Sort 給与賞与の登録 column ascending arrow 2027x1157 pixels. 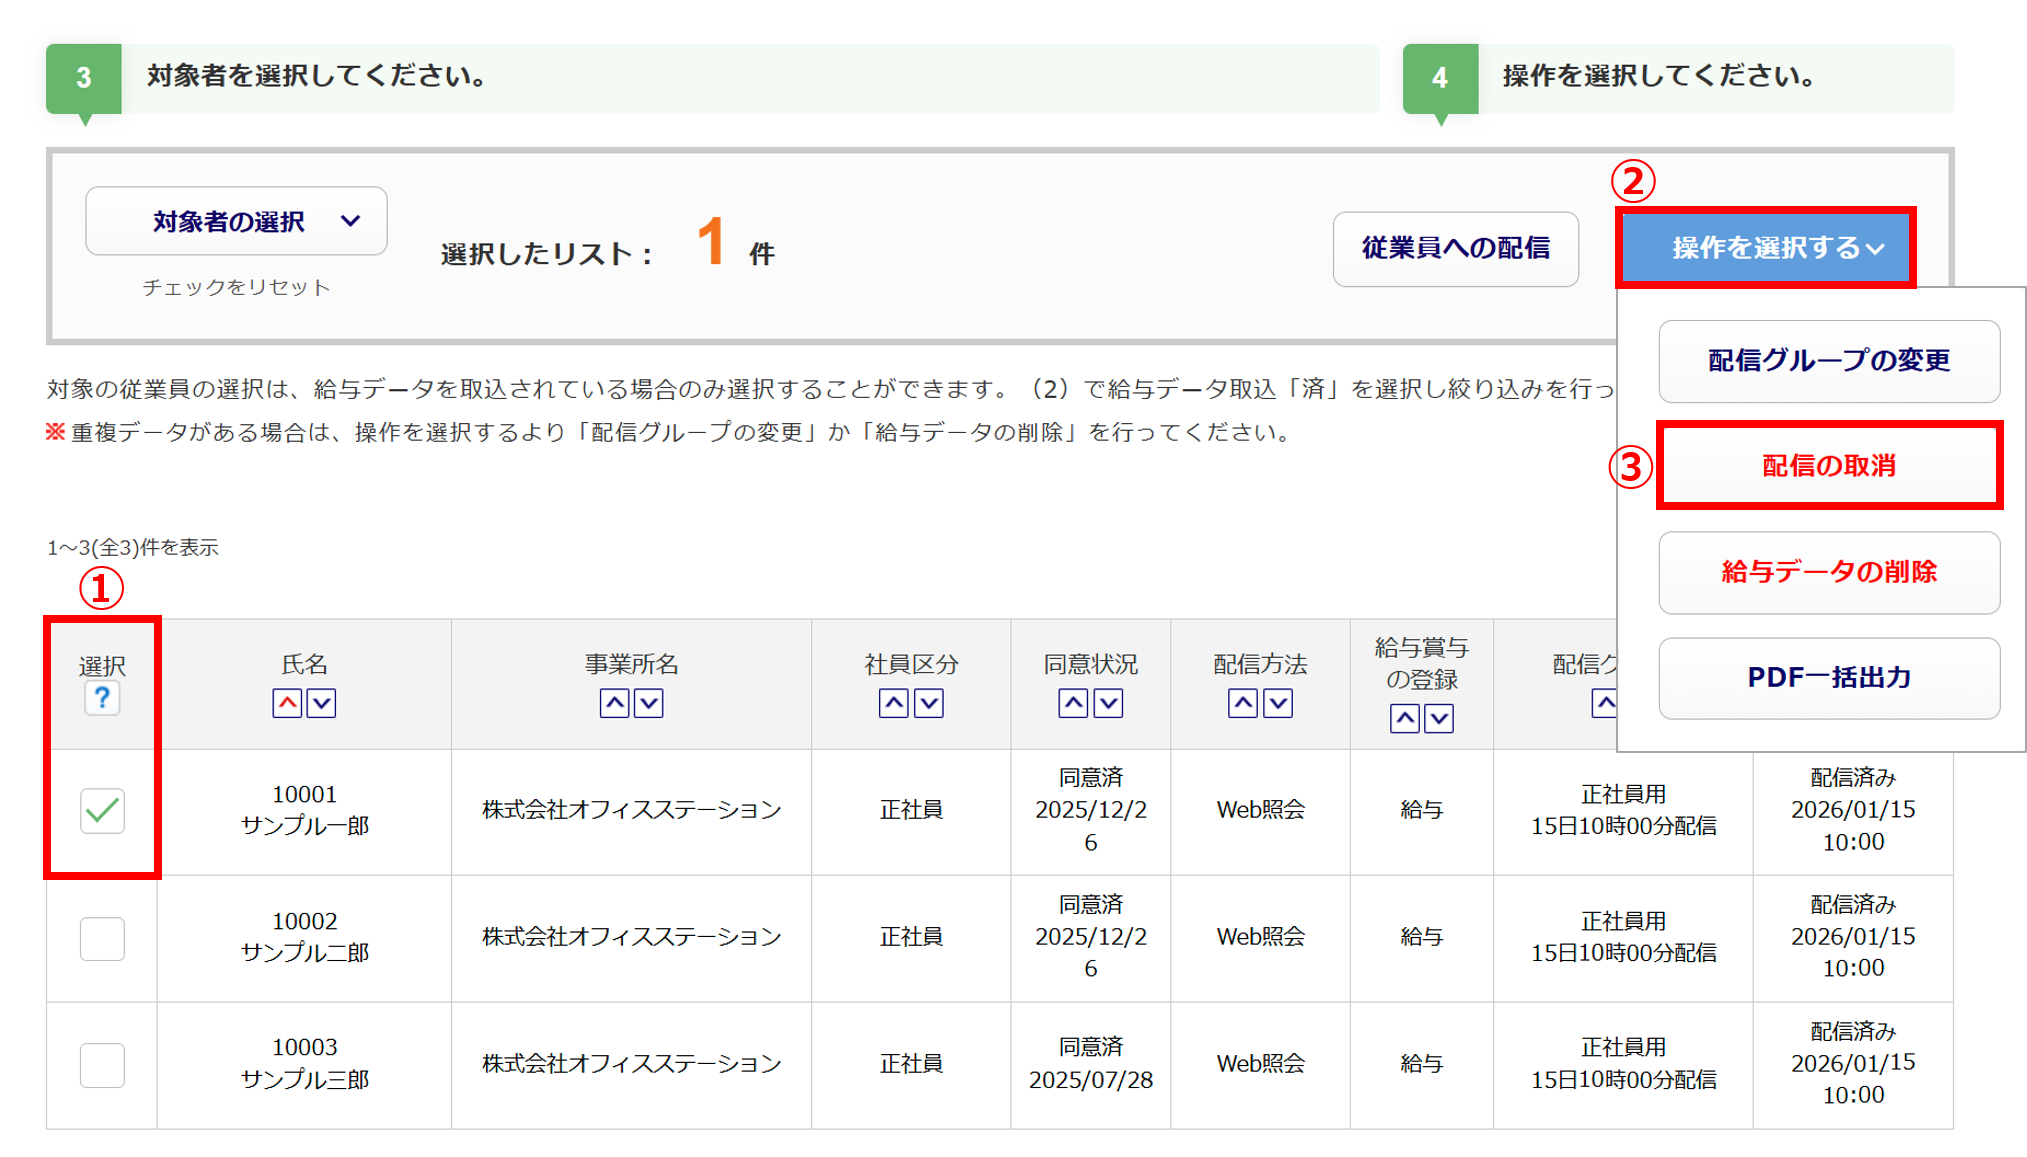pyautogui.click(x=1404, y=718)
